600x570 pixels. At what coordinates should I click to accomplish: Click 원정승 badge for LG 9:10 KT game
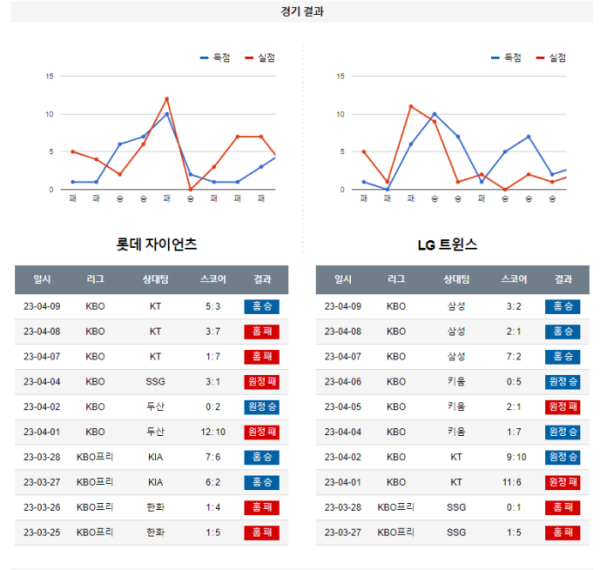point(562,457)
